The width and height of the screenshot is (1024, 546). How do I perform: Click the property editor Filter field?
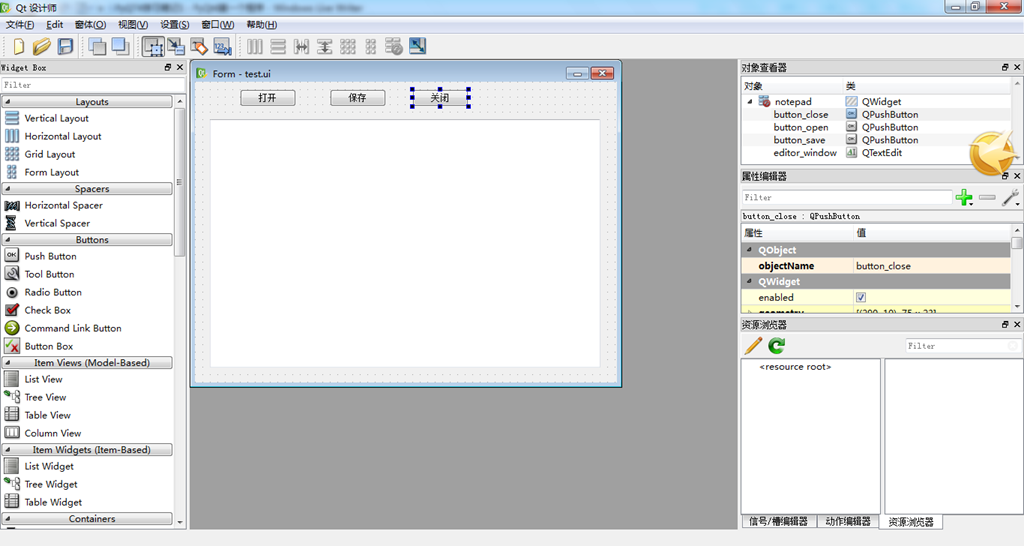click(846, 197)
